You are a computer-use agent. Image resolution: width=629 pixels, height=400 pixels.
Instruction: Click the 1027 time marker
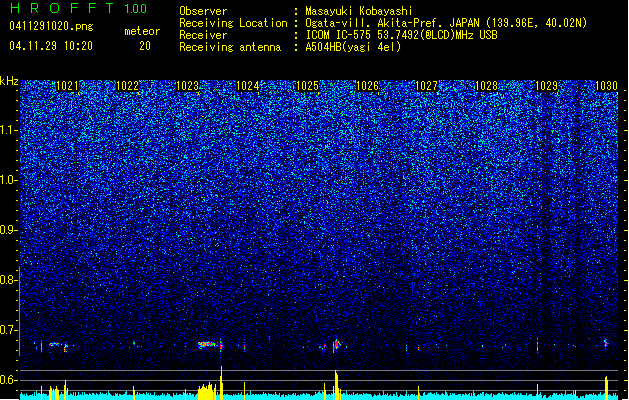[x=426, y=86]
